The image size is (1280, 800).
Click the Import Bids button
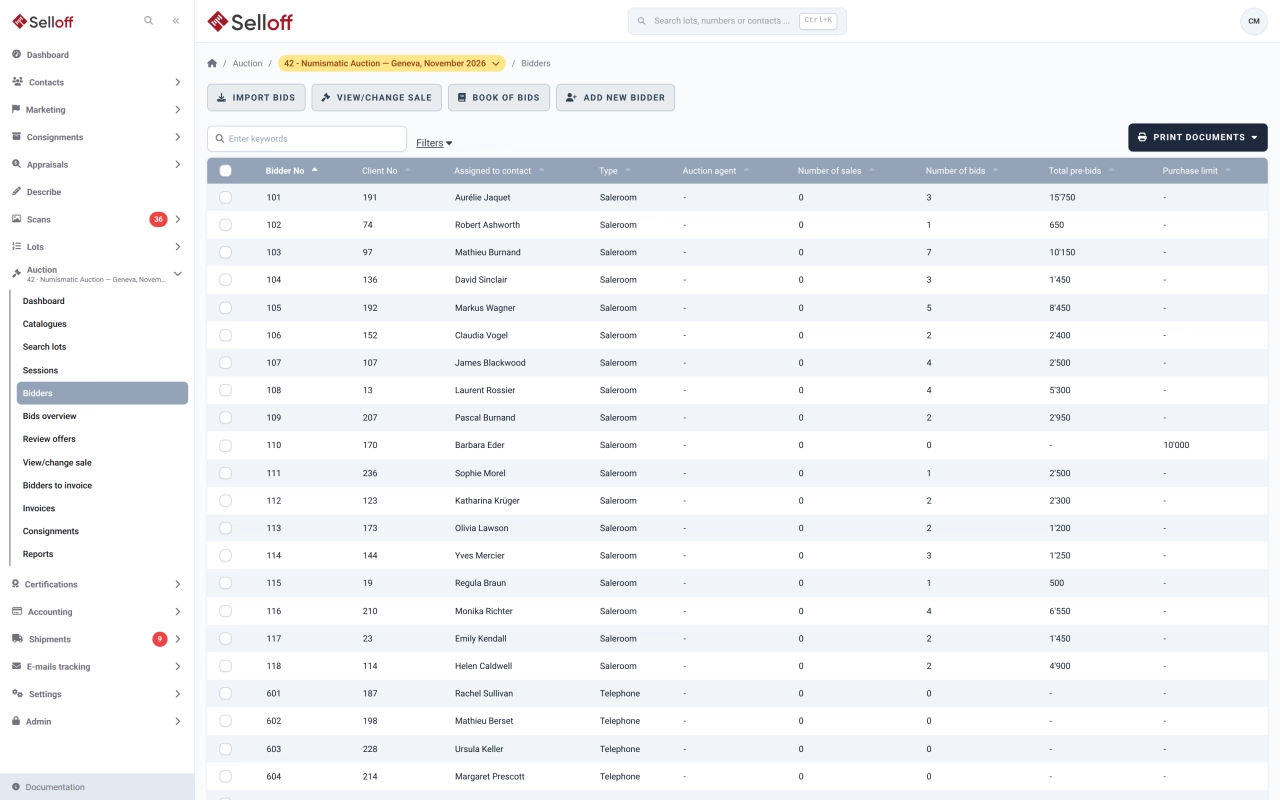pyautogui.click(x=256, y=97)
